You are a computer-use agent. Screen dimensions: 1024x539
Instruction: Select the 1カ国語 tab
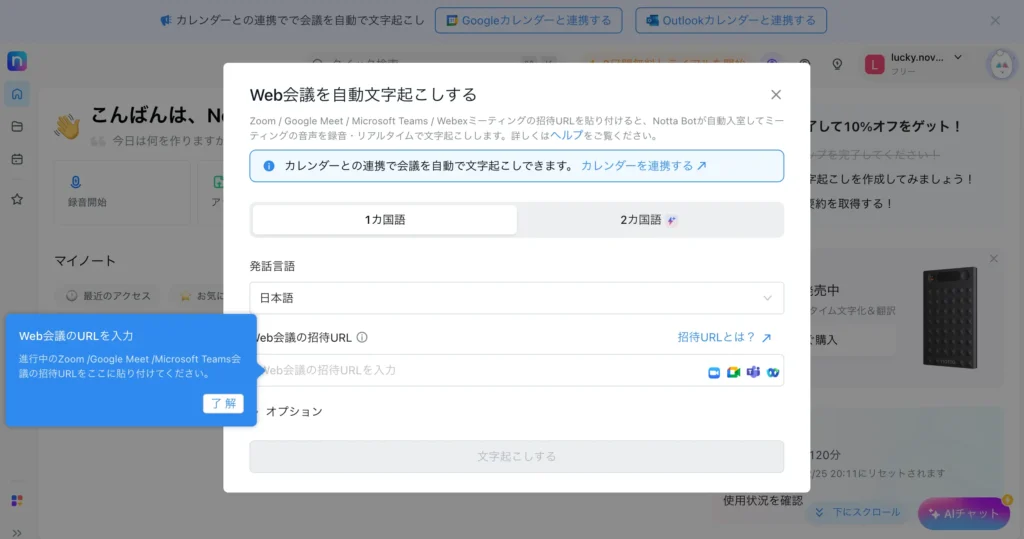(385, 220)
